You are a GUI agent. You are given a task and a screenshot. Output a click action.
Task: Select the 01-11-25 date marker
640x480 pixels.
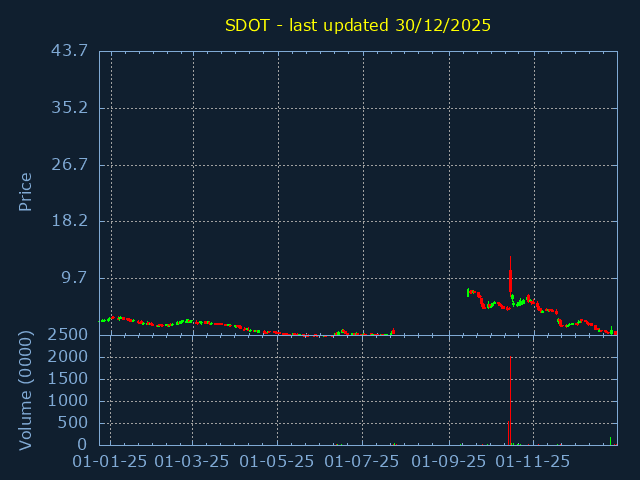pyautogui.click(x=534, y=462)
